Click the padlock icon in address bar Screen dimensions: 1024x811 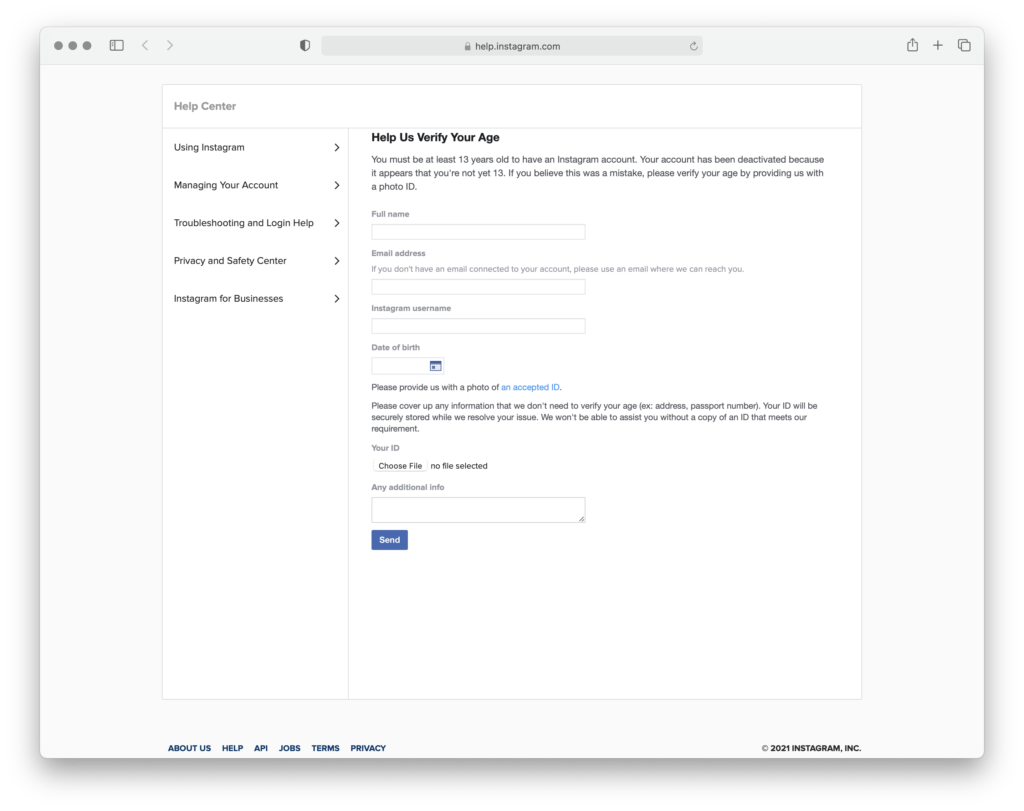point(468,46)
